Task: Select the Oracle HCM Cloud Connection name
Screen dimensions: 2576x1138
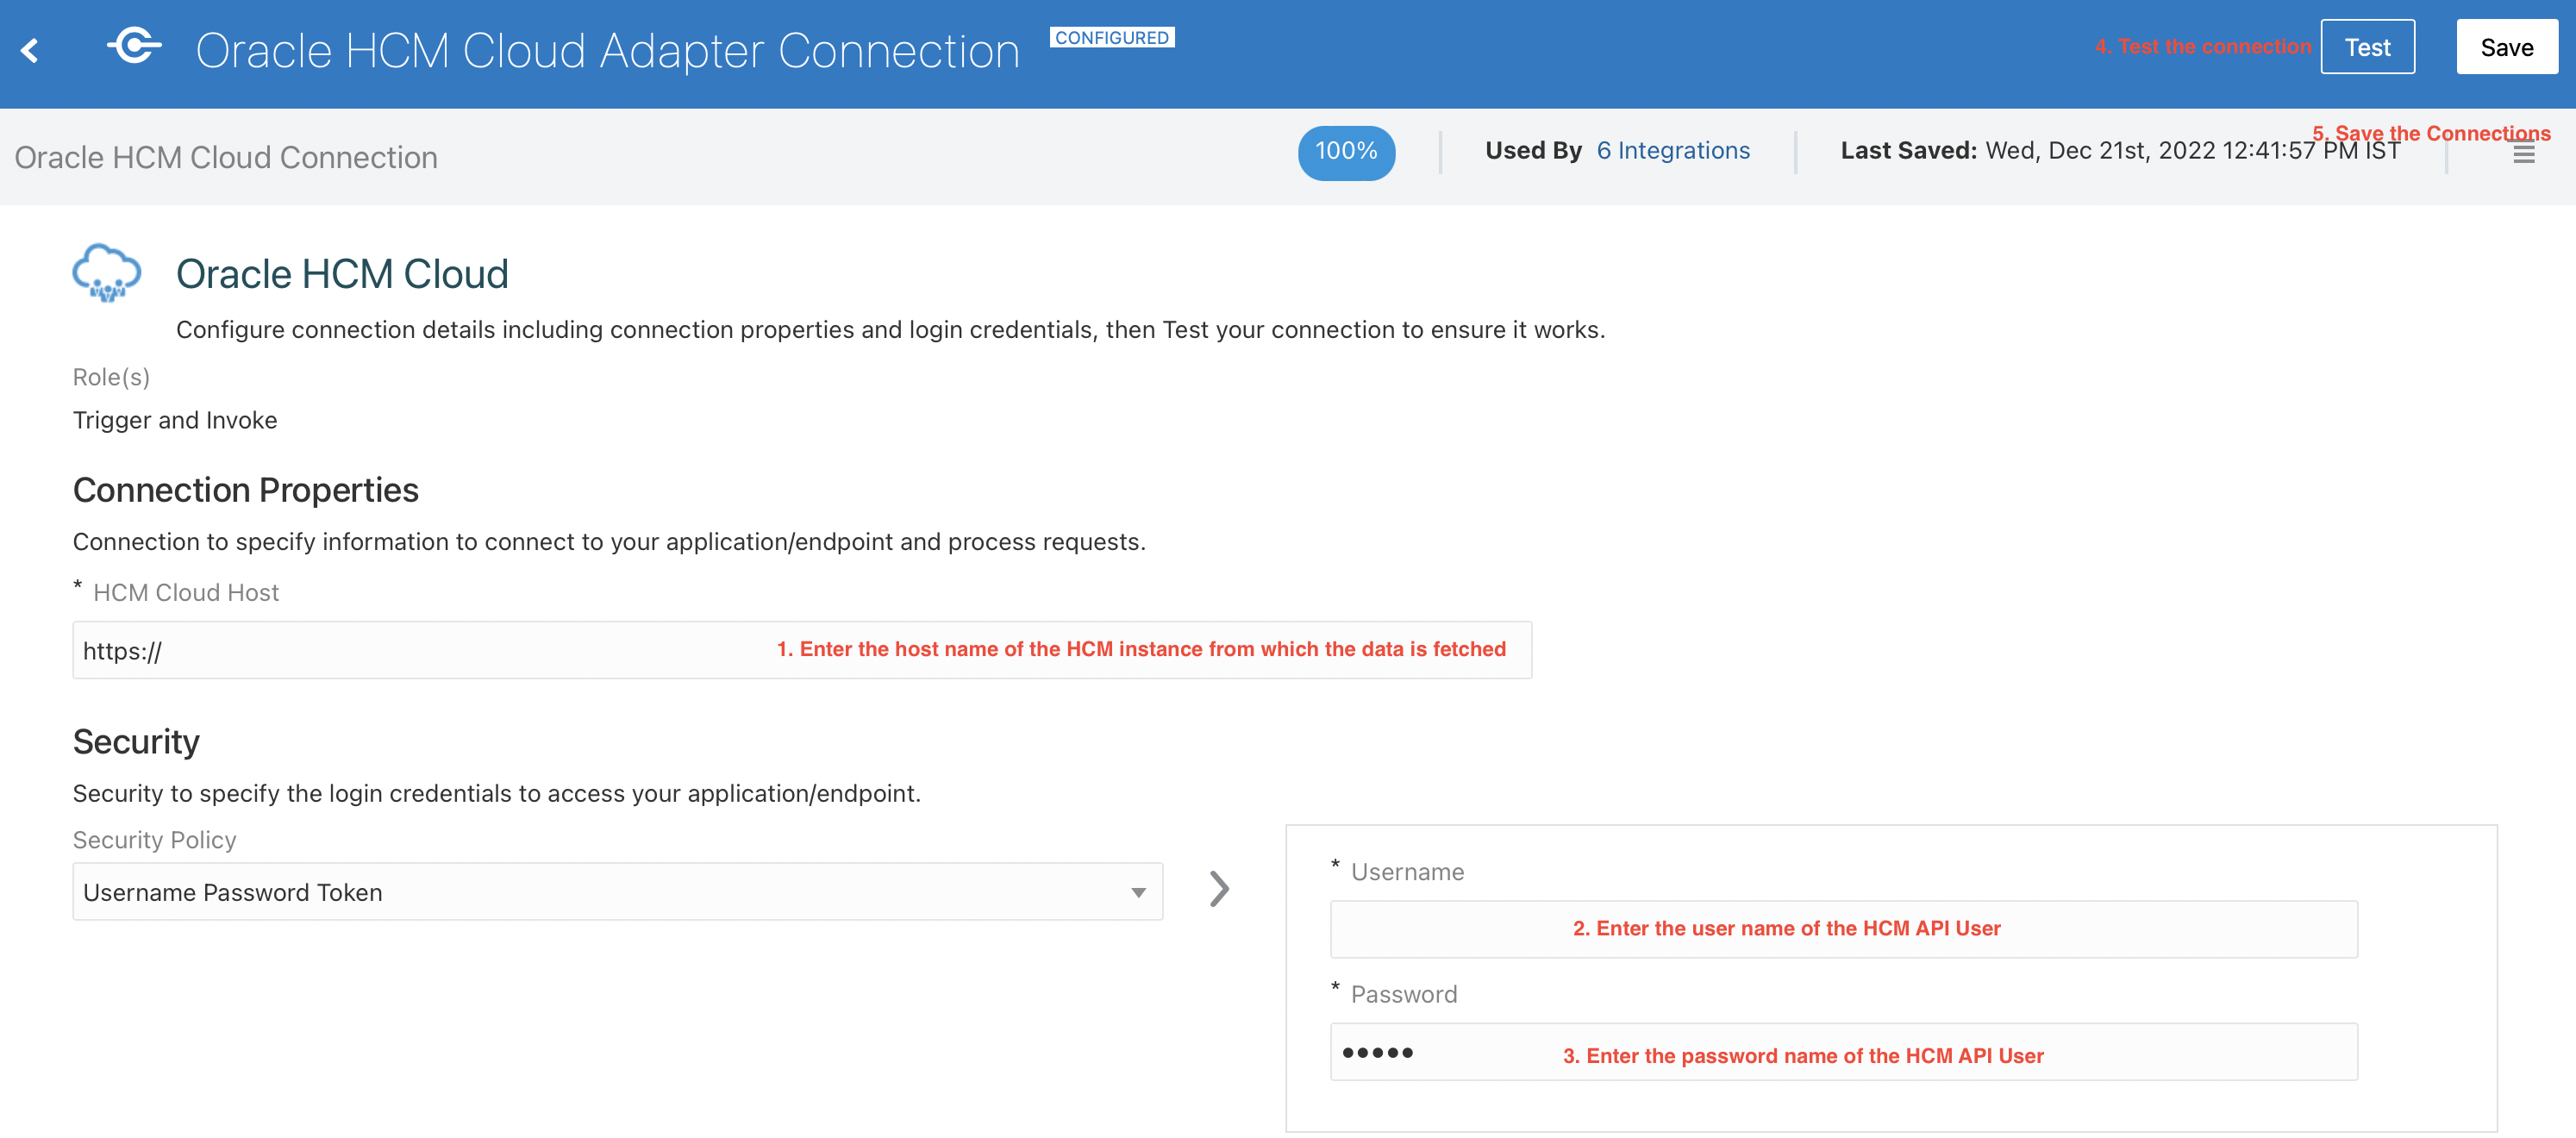Action: coord(226,158)
